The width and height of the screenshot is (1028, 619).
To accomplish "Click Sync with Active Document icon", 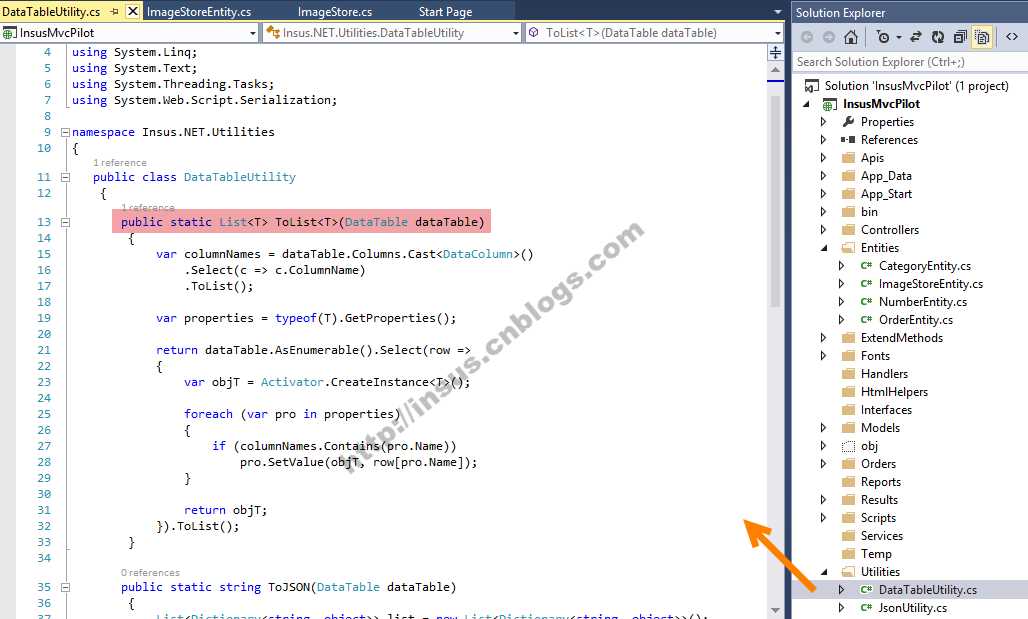I will [916, 37].
